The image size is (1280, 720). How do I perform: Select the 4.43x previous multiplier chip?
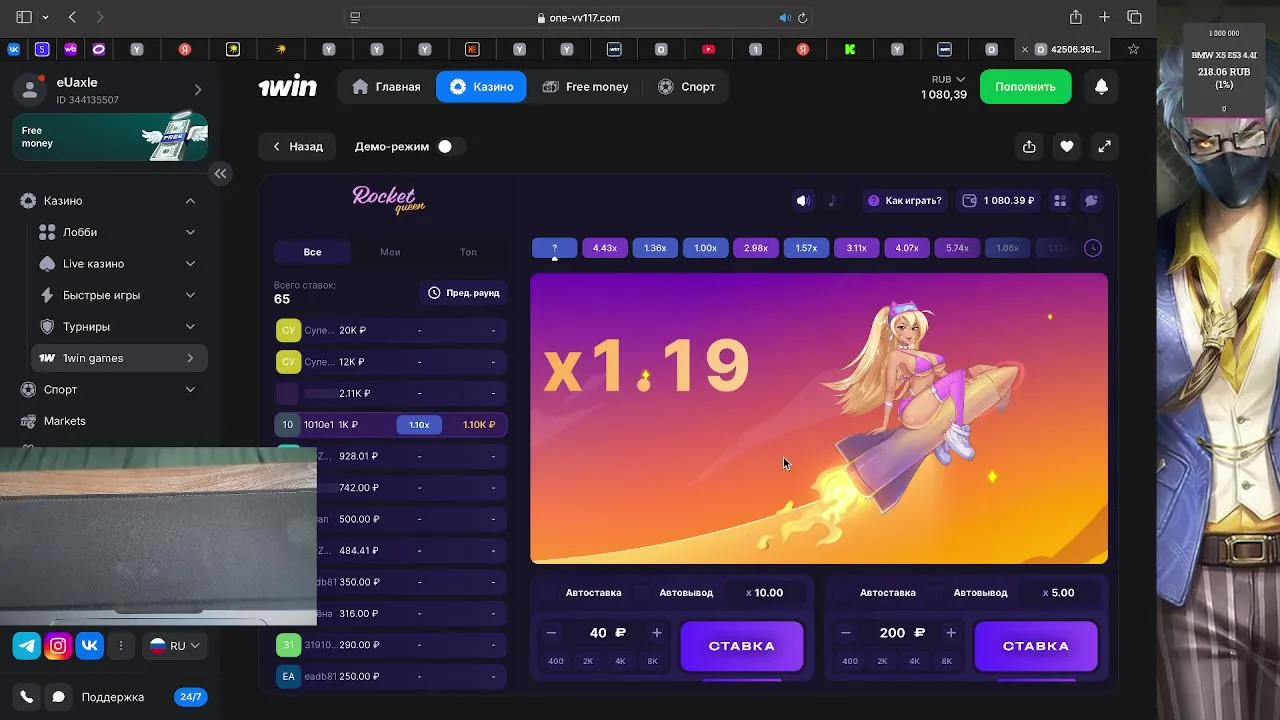[605, 248]
